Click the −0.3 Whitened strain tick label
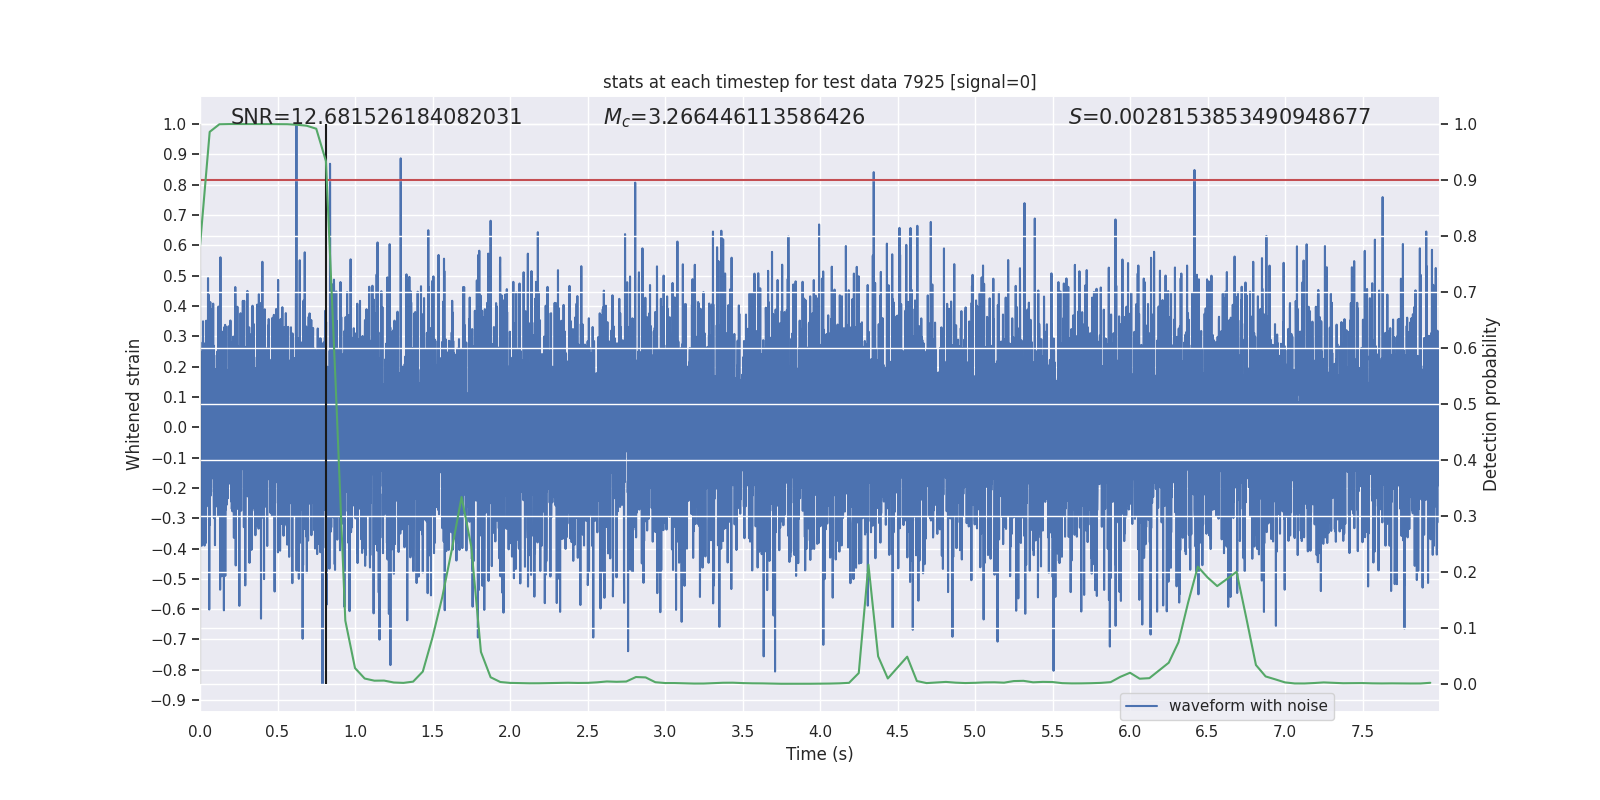1600x800 pixels. (x=168, y=518)
